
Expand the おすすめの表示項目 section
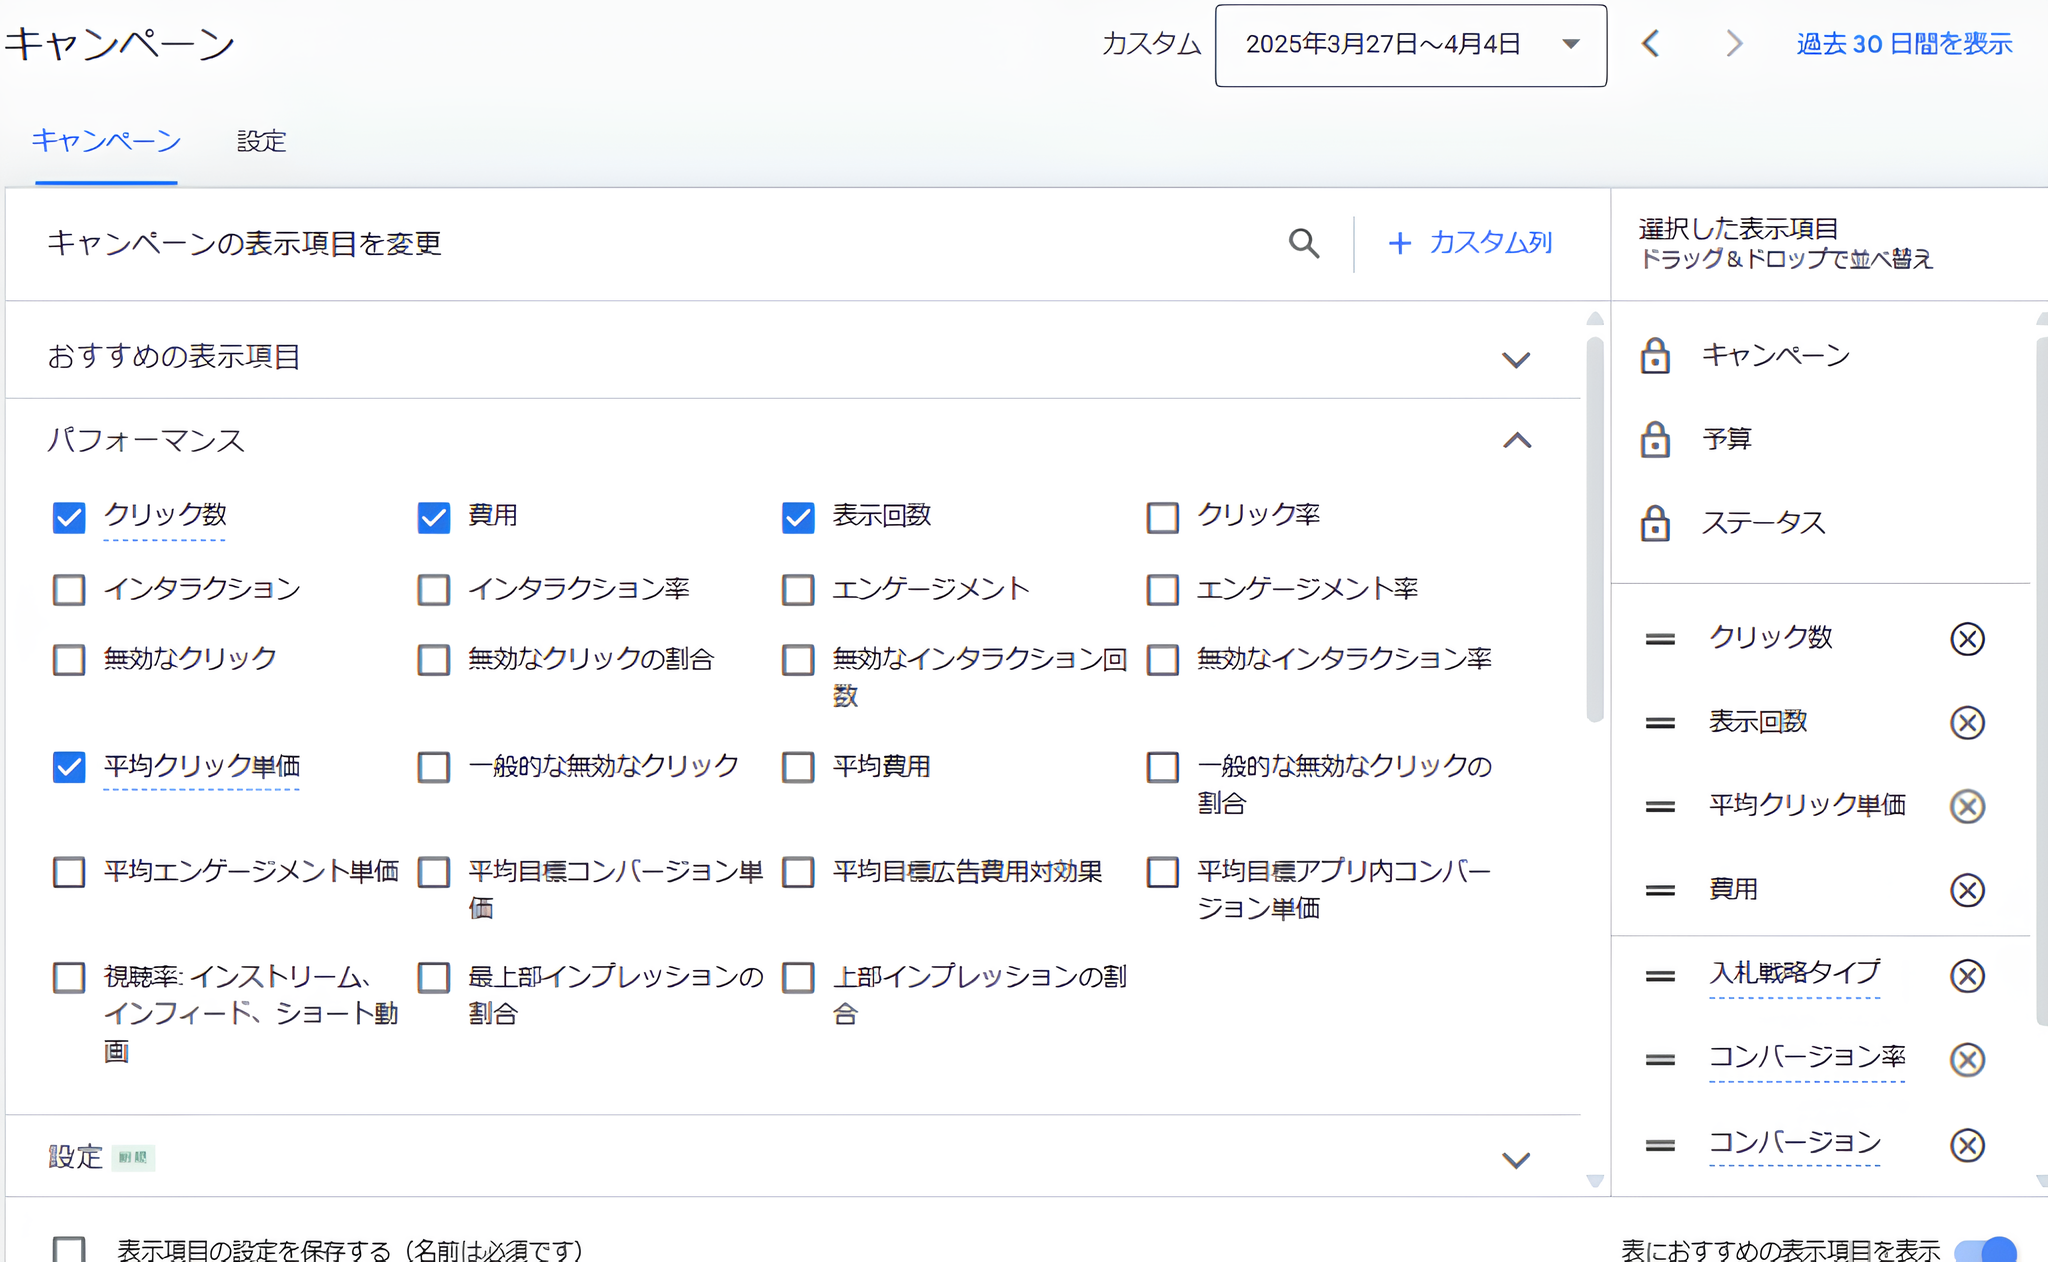tap(1517, 360)
